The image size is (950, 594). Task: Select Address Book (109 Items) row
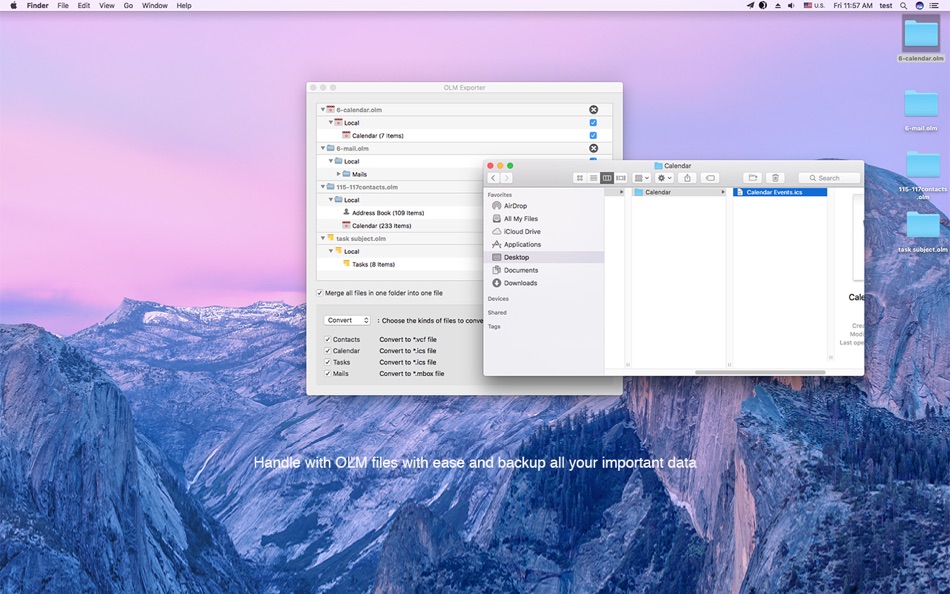coord(388,213)
